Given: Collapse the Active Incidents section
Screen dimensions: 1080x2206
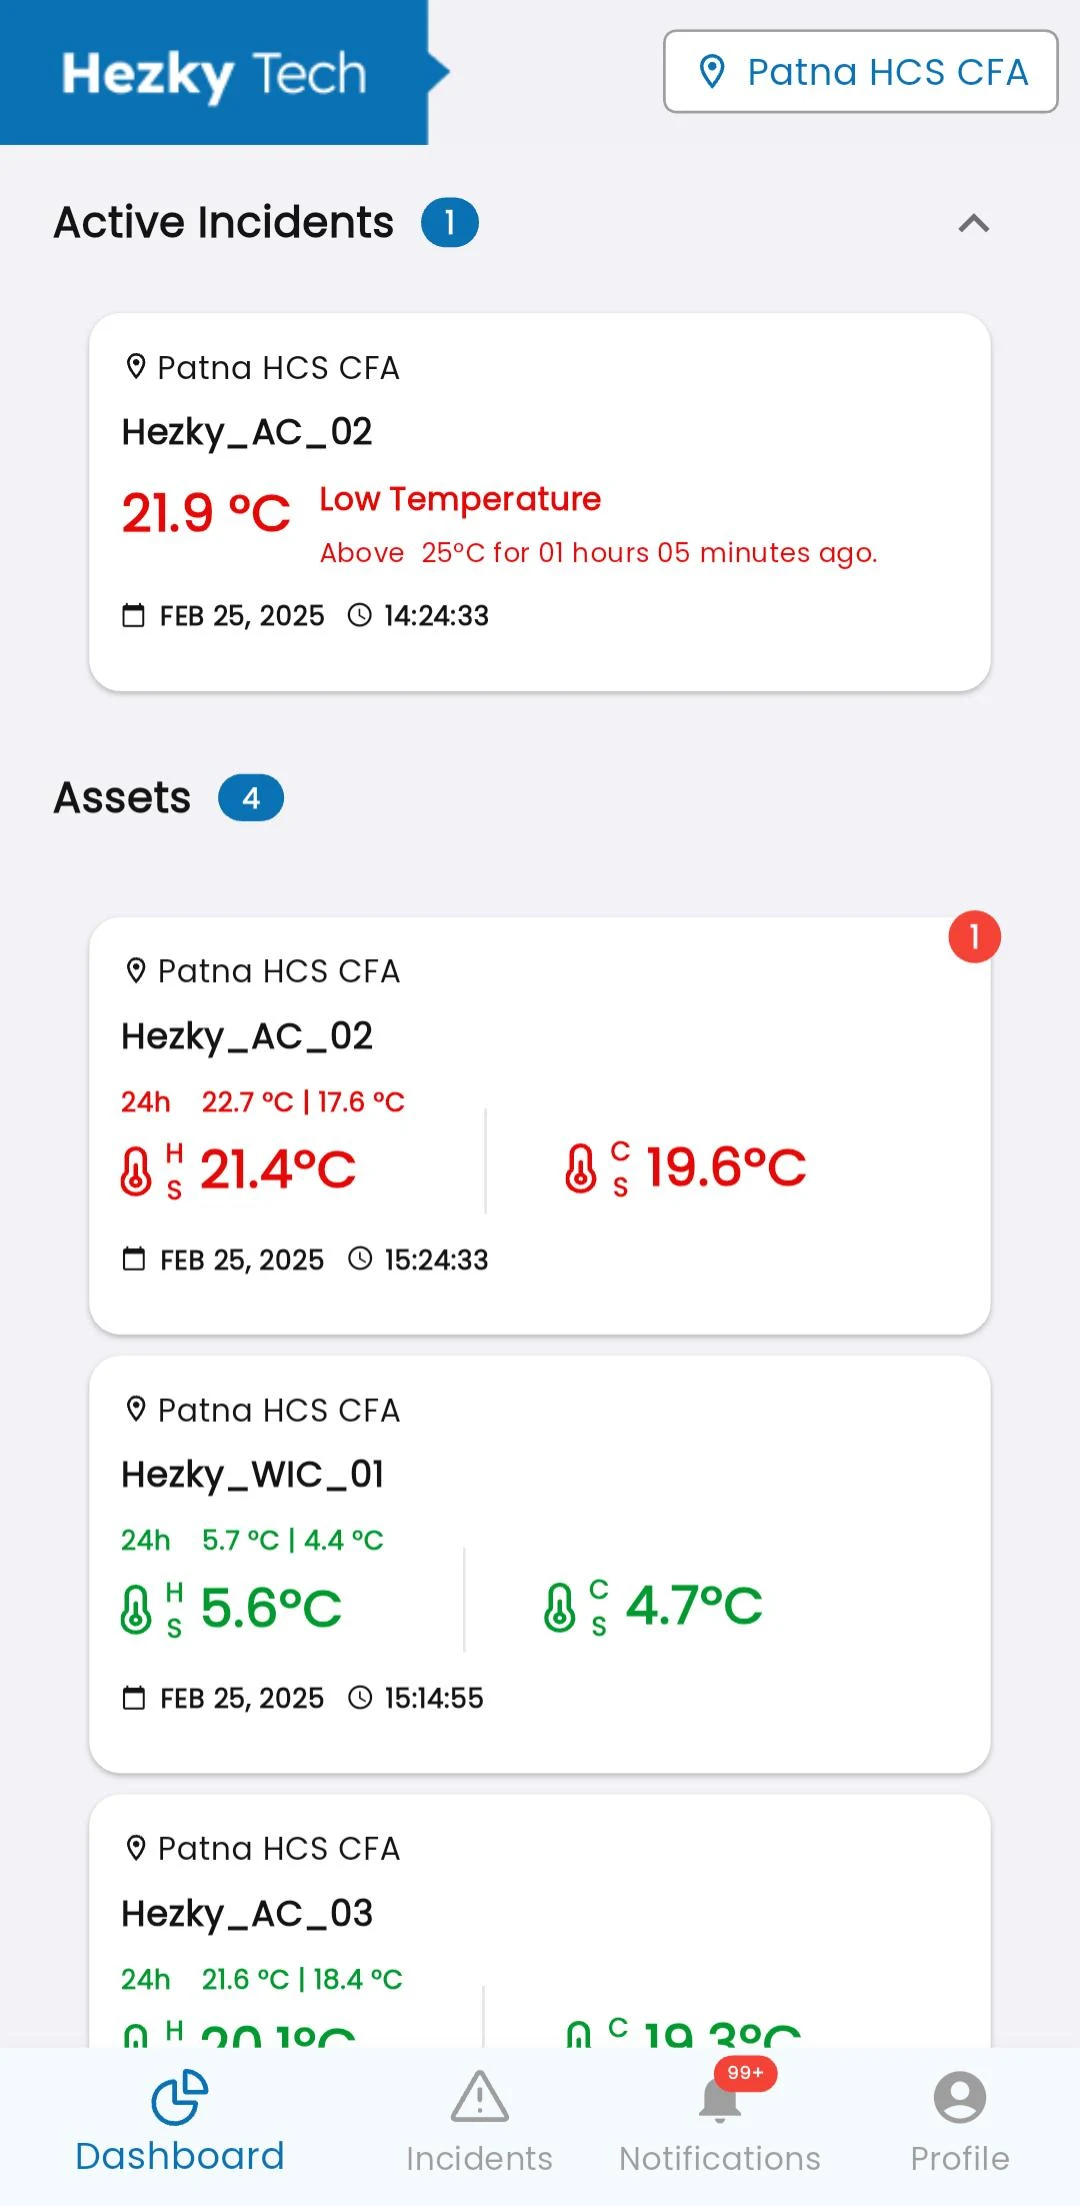Looking at the screenshot, I should [x=973, y=224].
